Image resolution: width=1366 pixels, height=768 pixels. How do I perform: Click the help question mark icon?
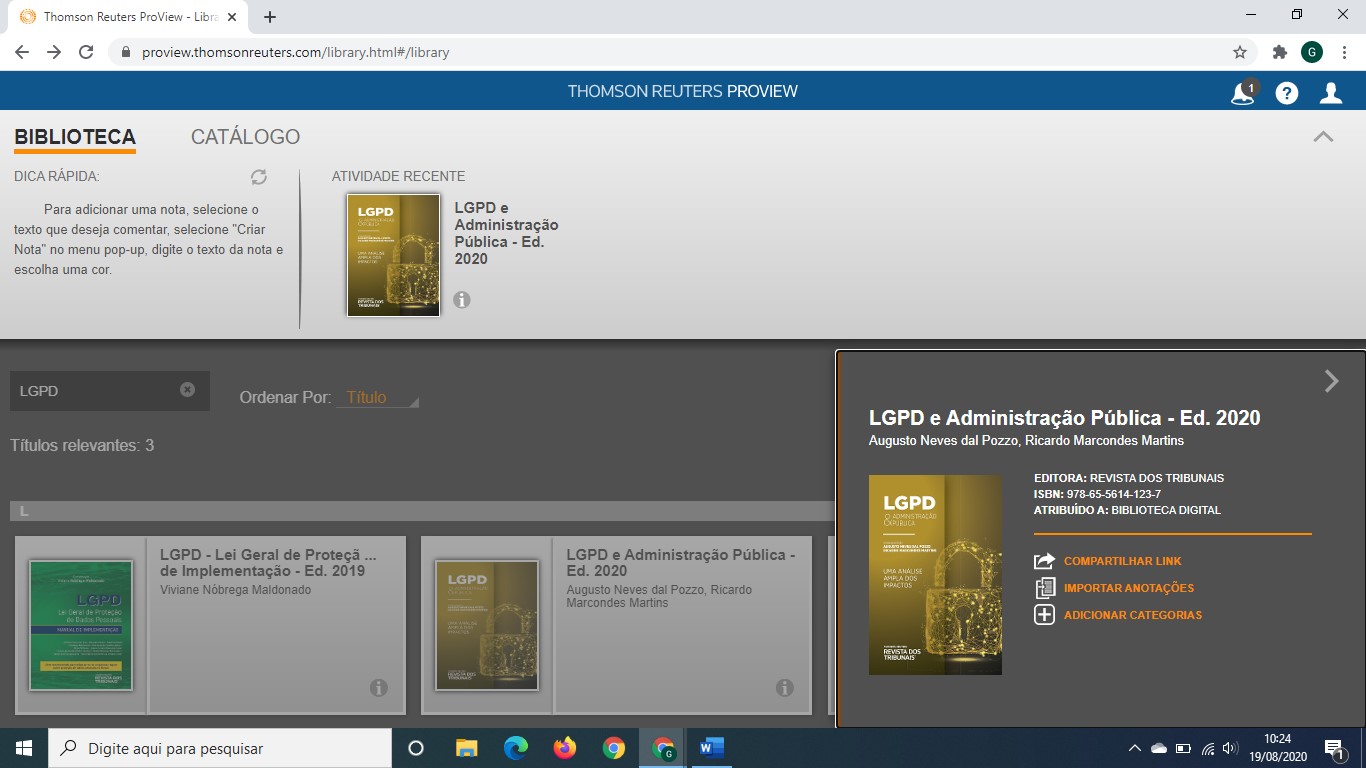coord(1287,93)
